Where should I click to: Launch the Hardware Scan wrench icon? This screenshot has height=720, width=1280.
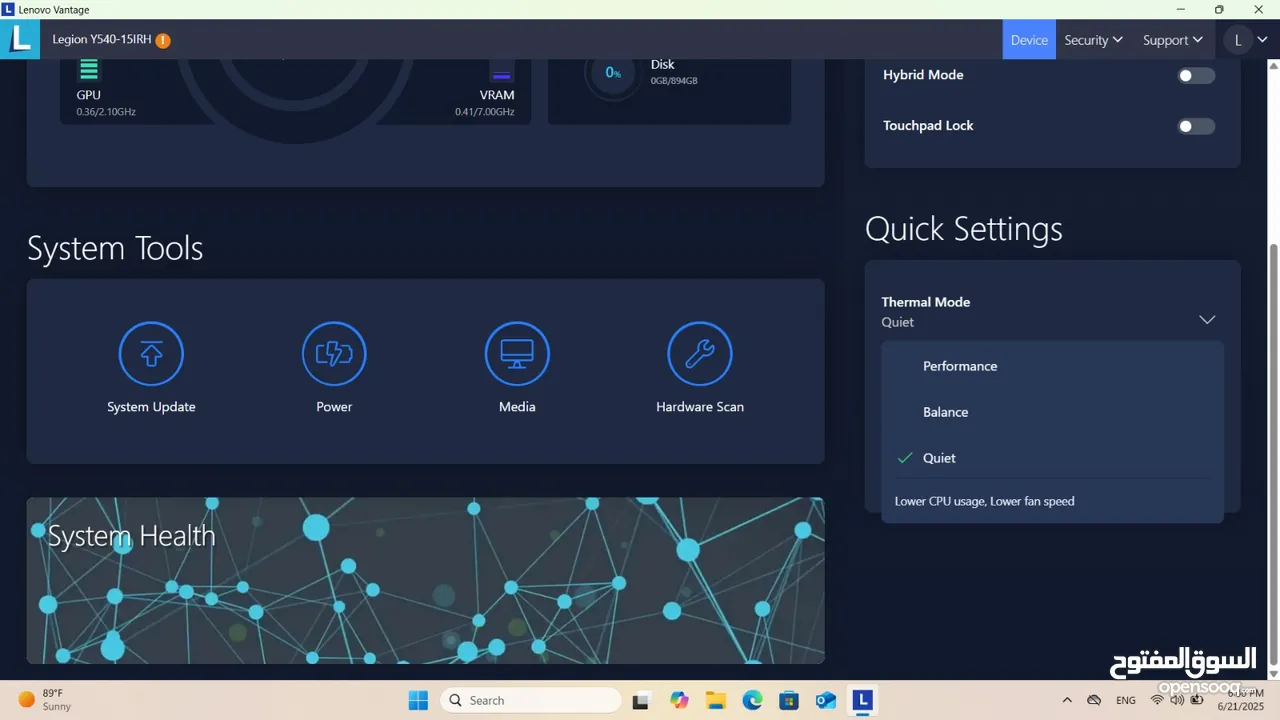coord(700,353)
